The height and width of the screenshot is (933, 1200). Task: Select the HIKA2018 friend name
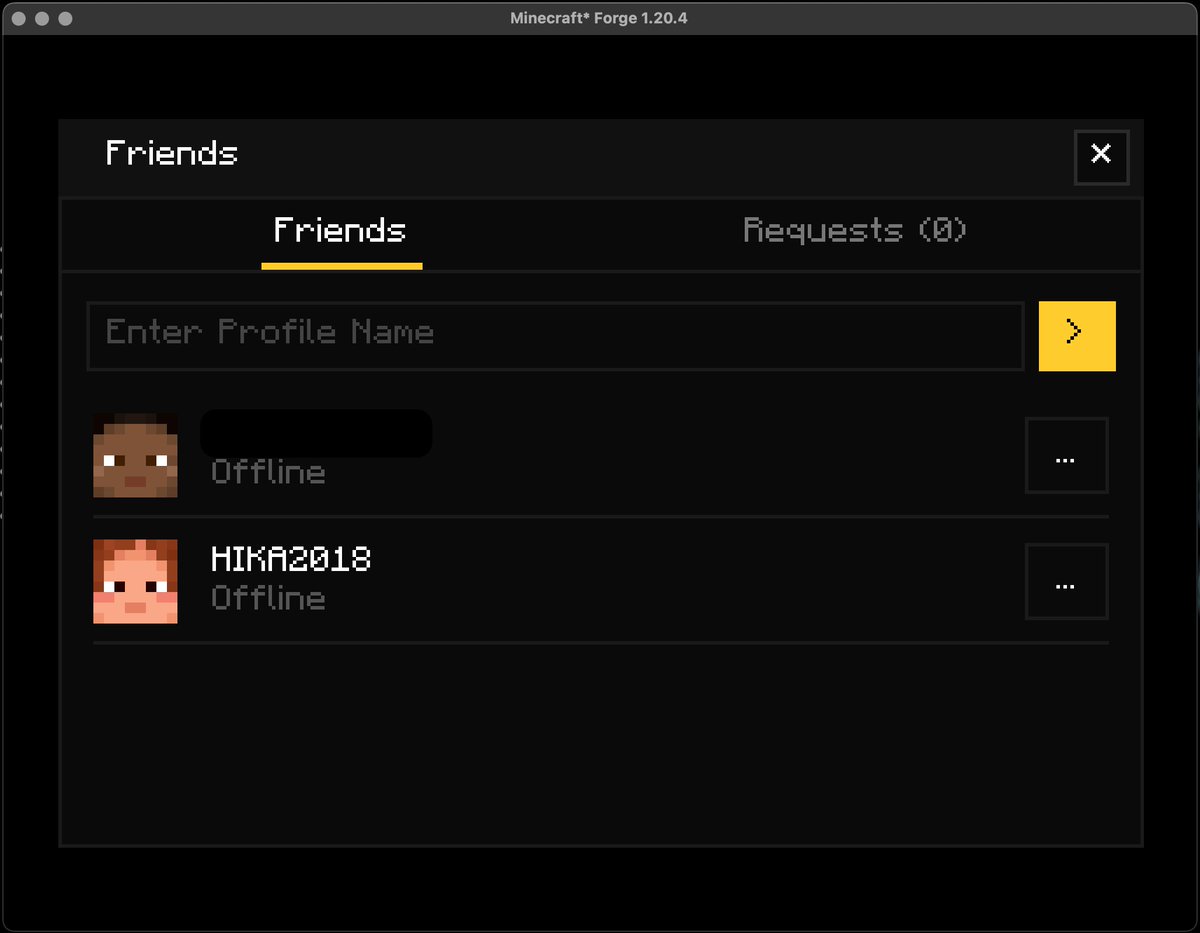point(291,559)
